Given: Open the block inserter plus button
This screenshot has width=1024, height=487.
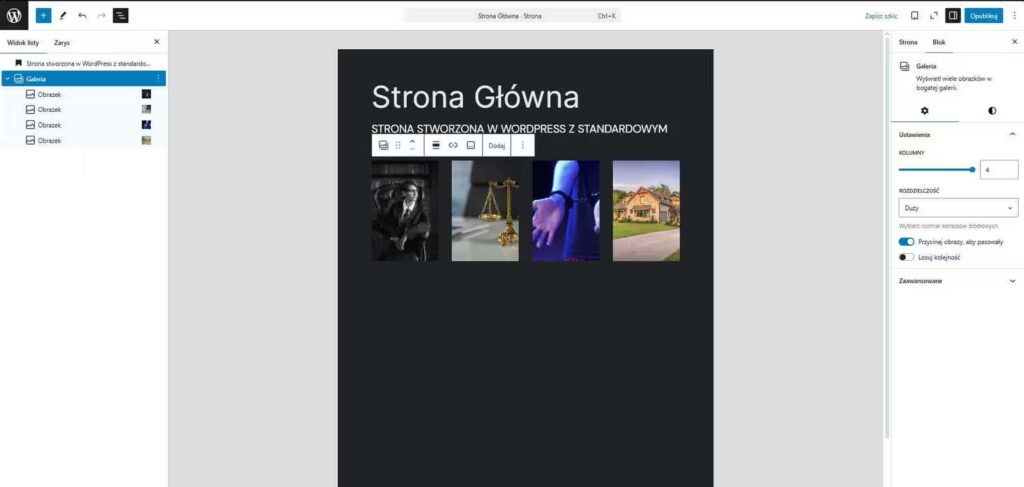Looking at the screenshot, I should (x=43, y=16).
